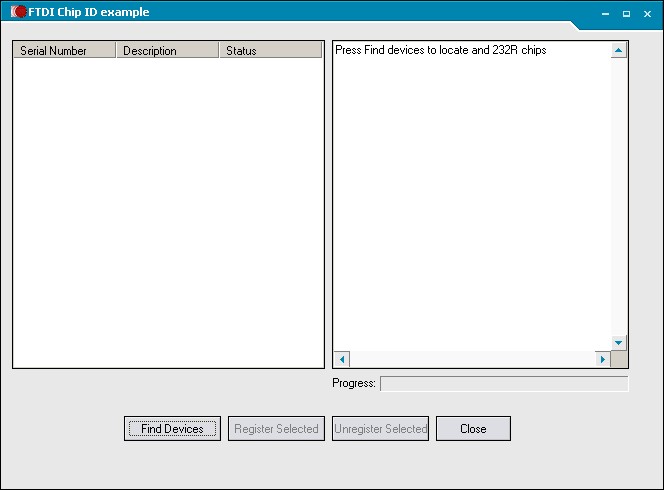This screenshot has height=490, width=664.
Task: Click the Unregister Selected button
Action: tap(380, 429)
